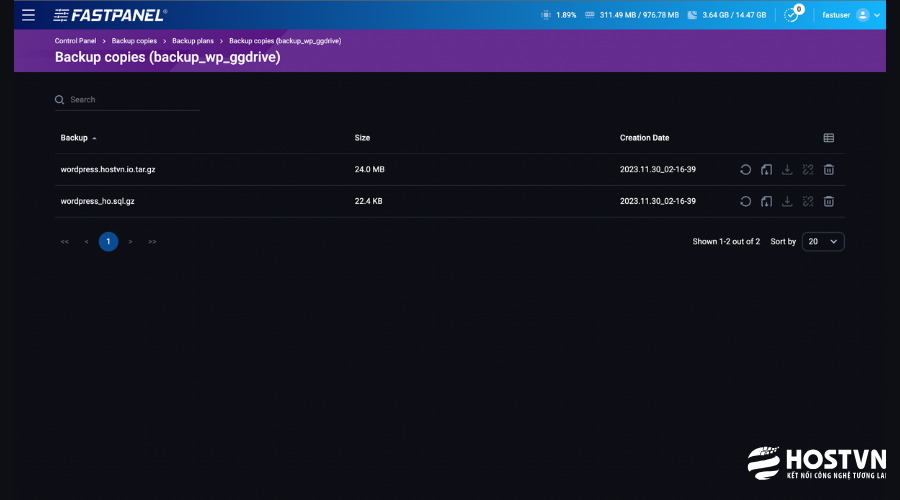900x500 pixels.
Task: Open the Backup copies breadcrumb link
Action: click(134, 41)
